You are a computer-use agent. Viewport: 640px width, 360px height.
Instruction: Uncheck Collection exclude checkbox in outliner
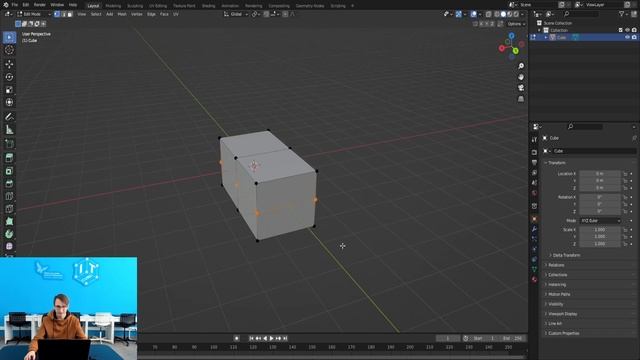coord(621,30)
